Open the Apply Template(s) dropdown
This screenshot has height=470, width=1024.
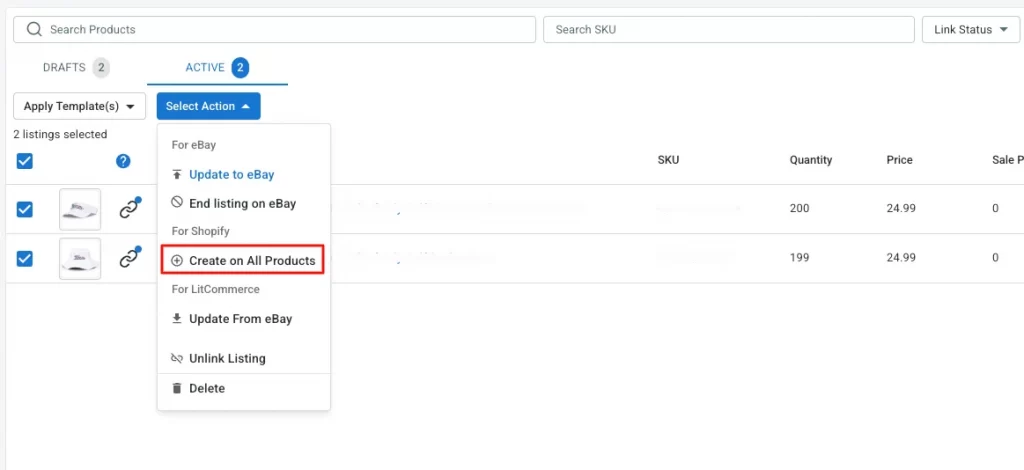[79, 106]
